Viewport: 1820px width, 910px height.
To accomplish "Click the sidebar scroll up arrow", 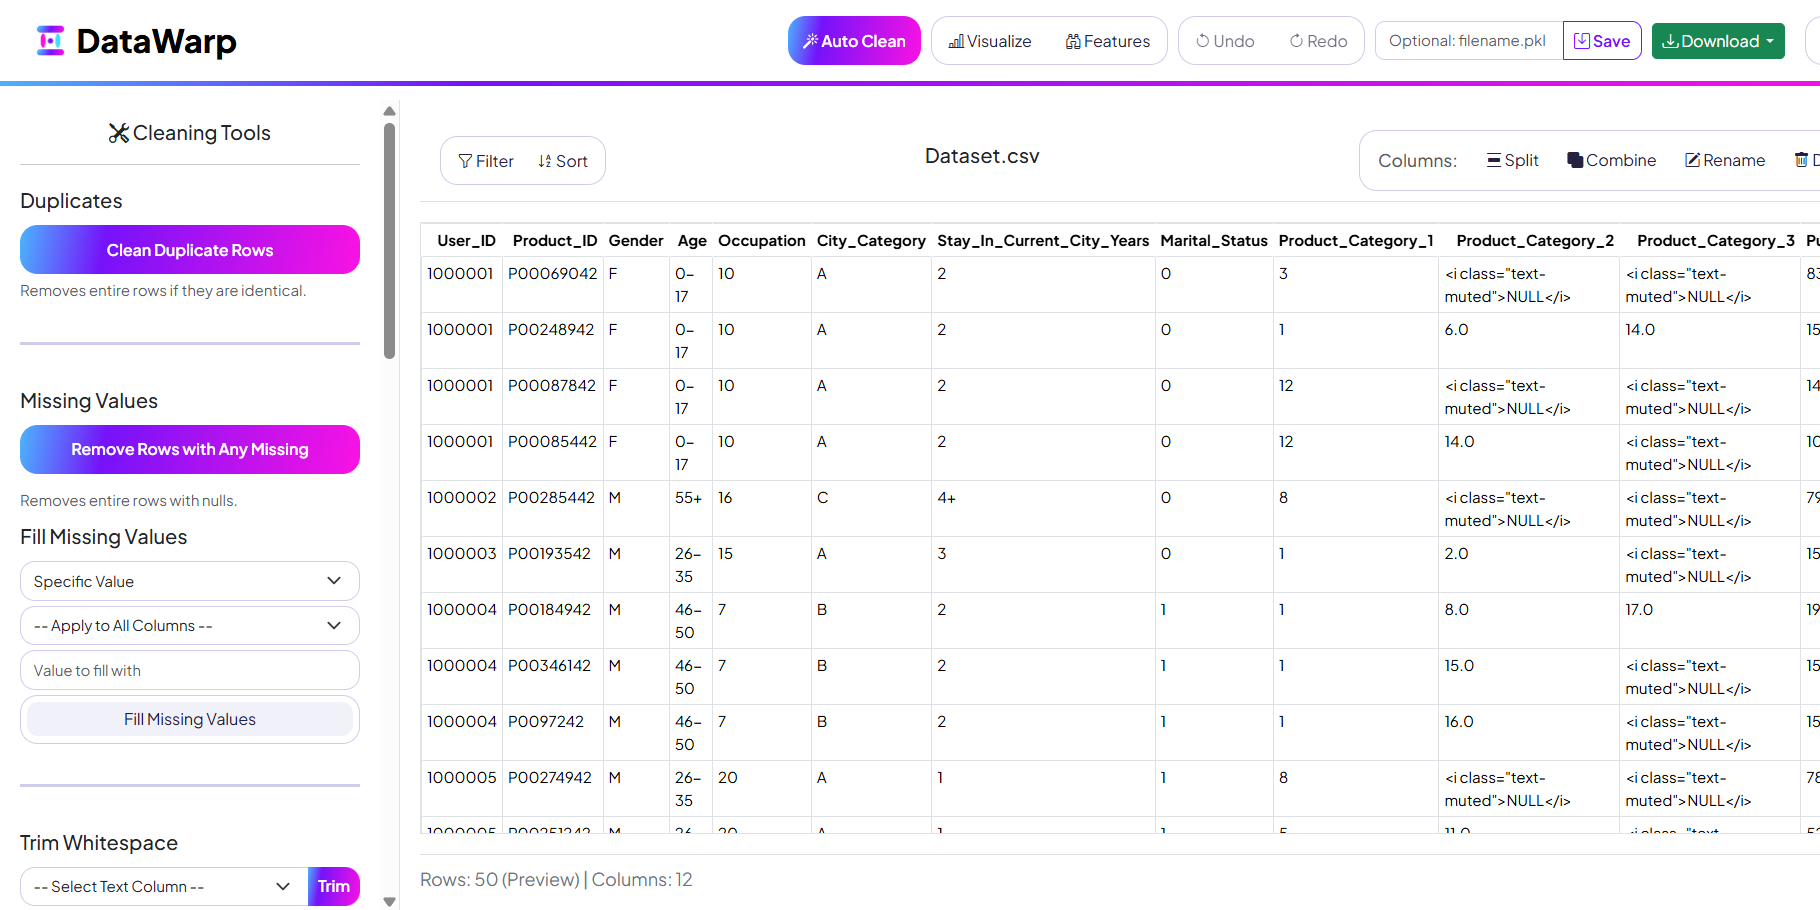I will click(x=390, y=111).
